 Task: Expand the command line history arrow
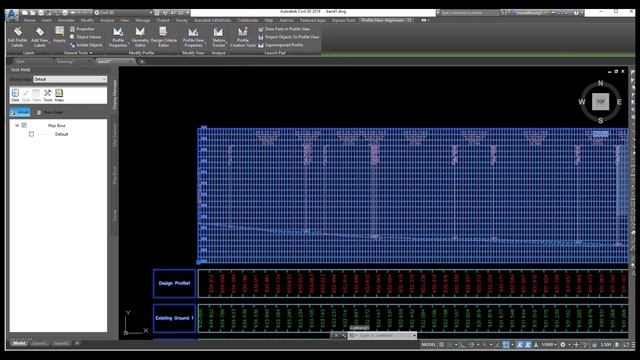[414, 336]
